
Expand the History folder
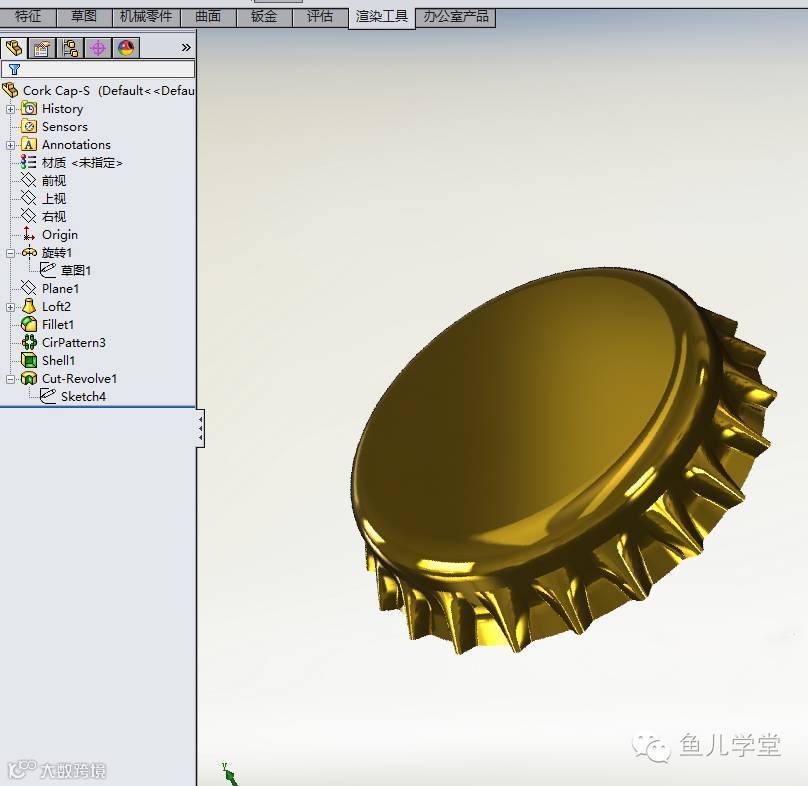coord(10,109)
